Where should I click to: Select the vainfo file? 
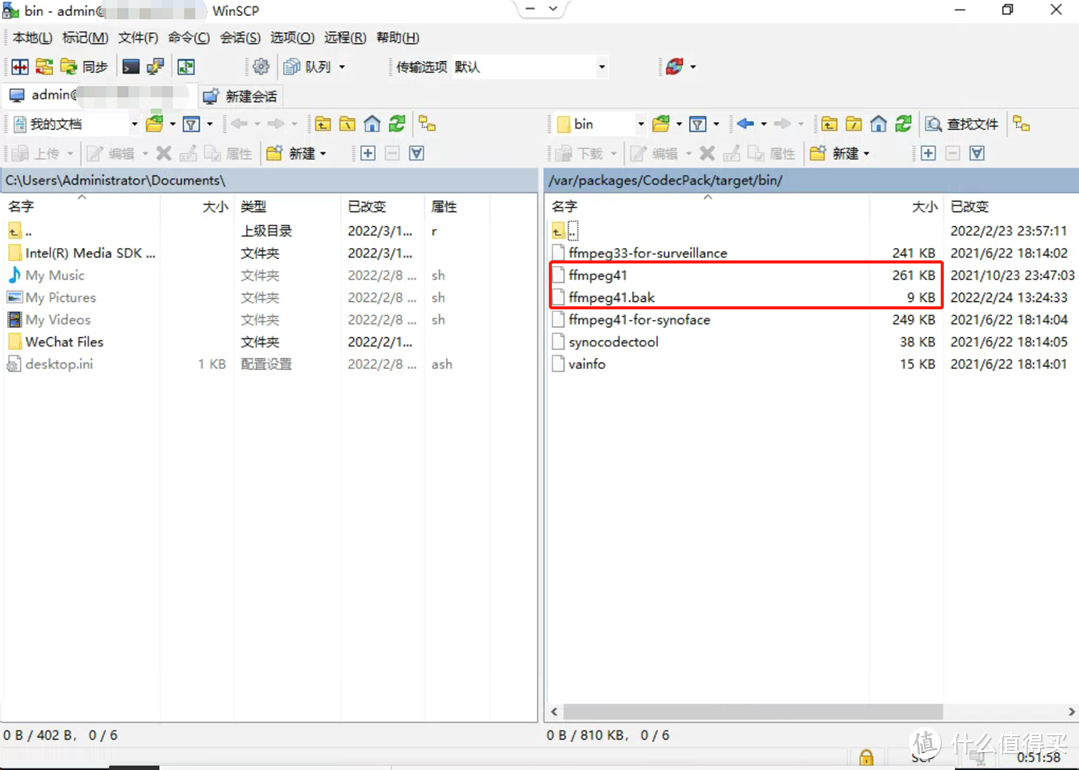click(586, 364)
